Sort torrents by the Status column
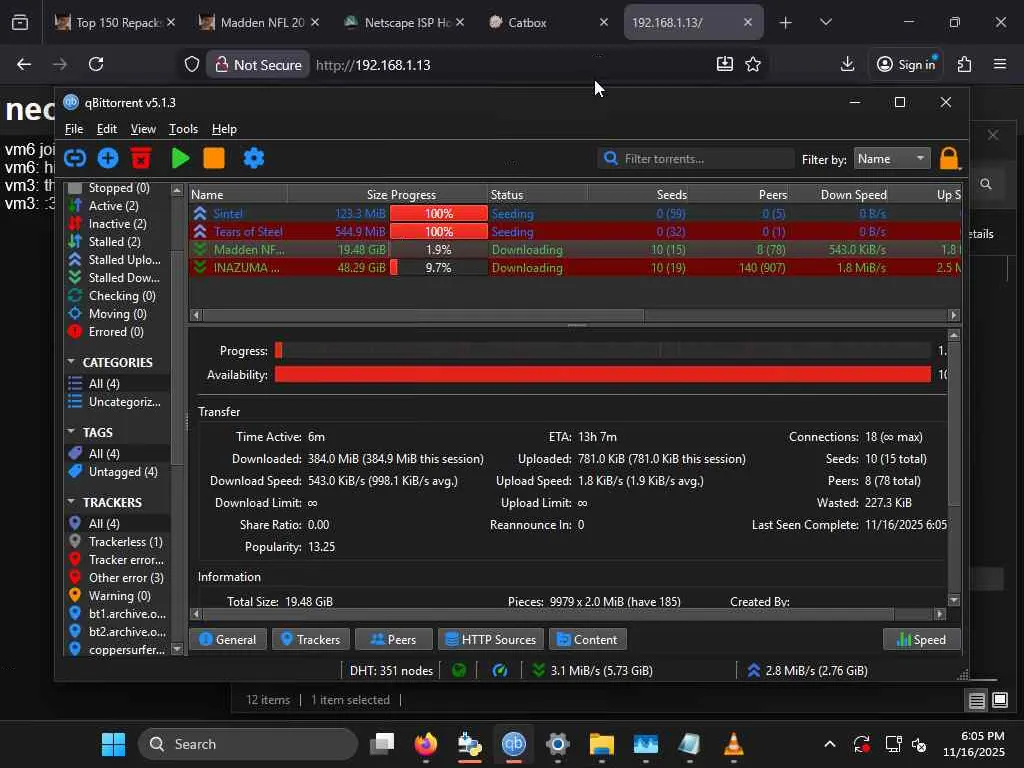This screenshot has width=1024, height=768. pos(537,194)
